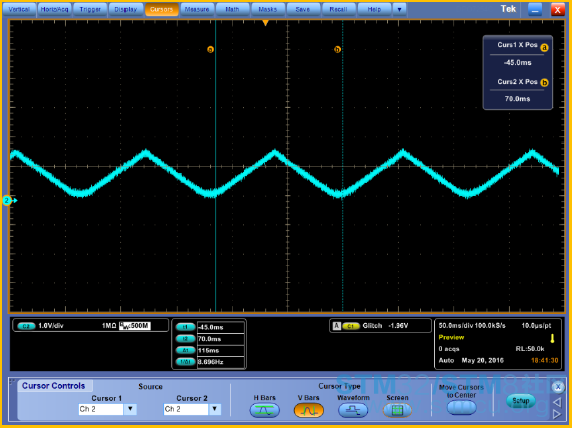Click the C1 trigger source badge
This screenshot has height=430, width=573.
click(x=350, y=326)
